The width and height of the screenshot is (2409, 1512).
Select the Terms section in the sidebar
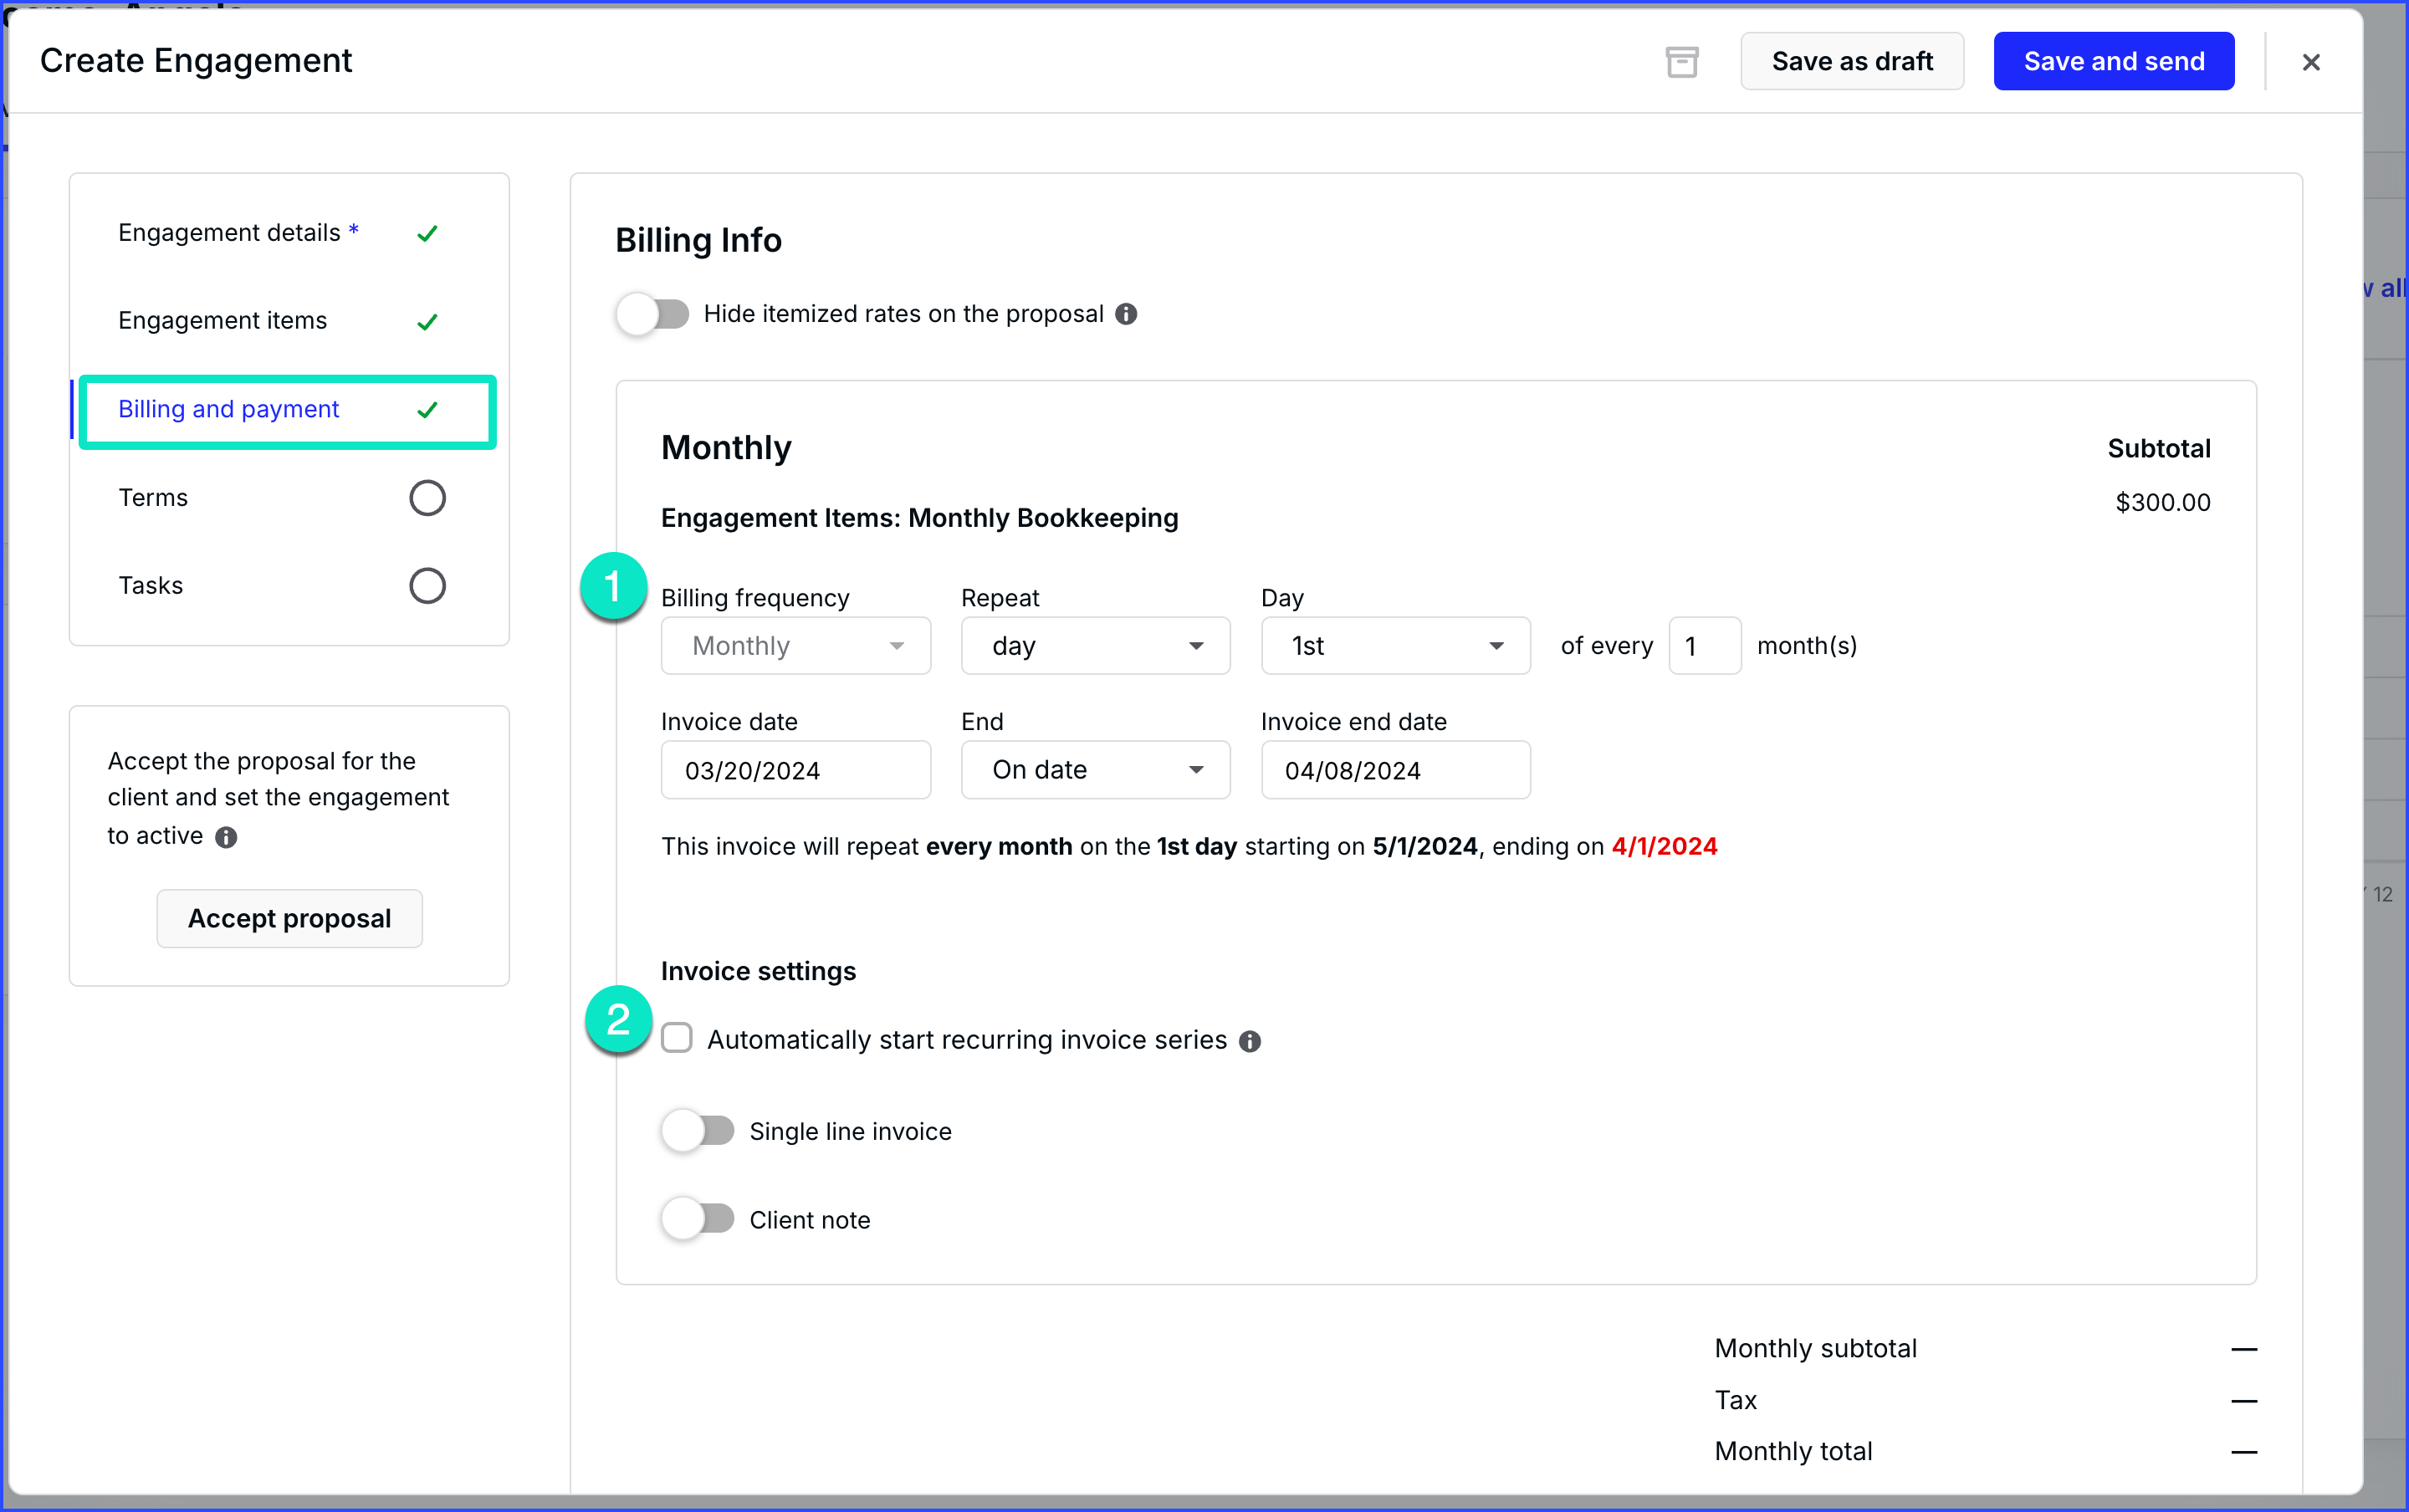tap(153, 497)
